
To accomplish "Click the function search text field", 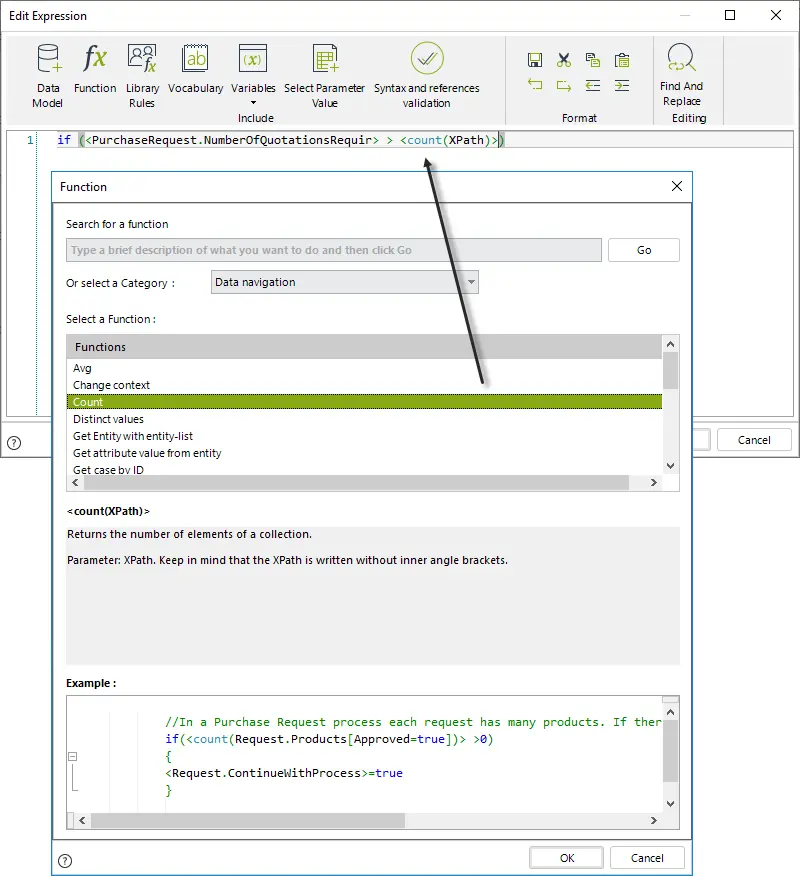I will (334, 250).
